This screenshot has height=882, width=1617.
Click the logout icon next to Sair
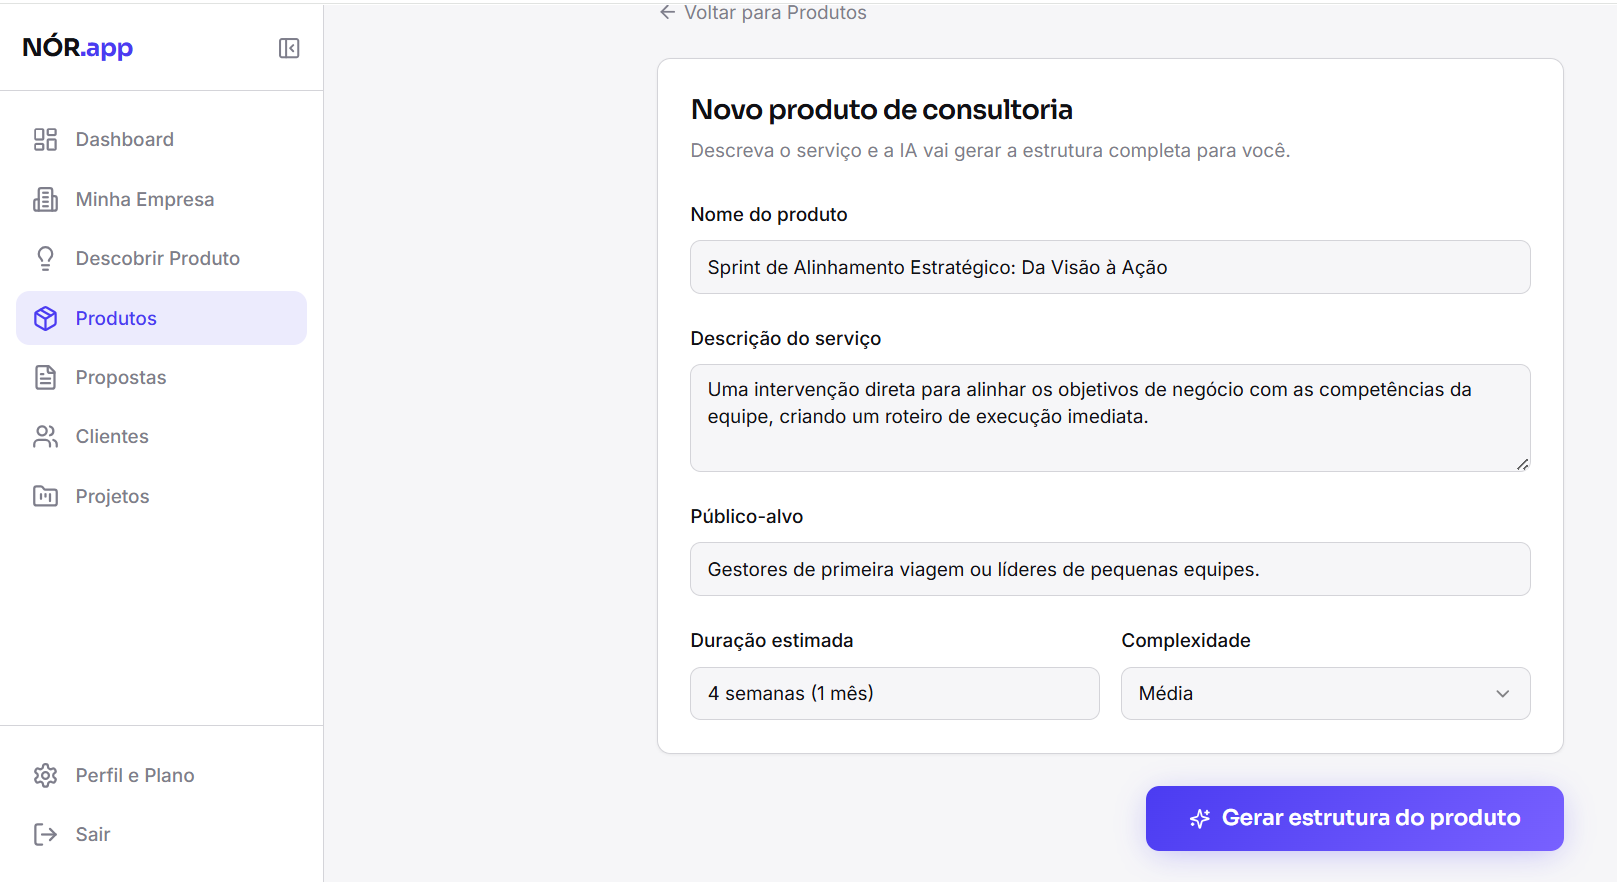44,834
